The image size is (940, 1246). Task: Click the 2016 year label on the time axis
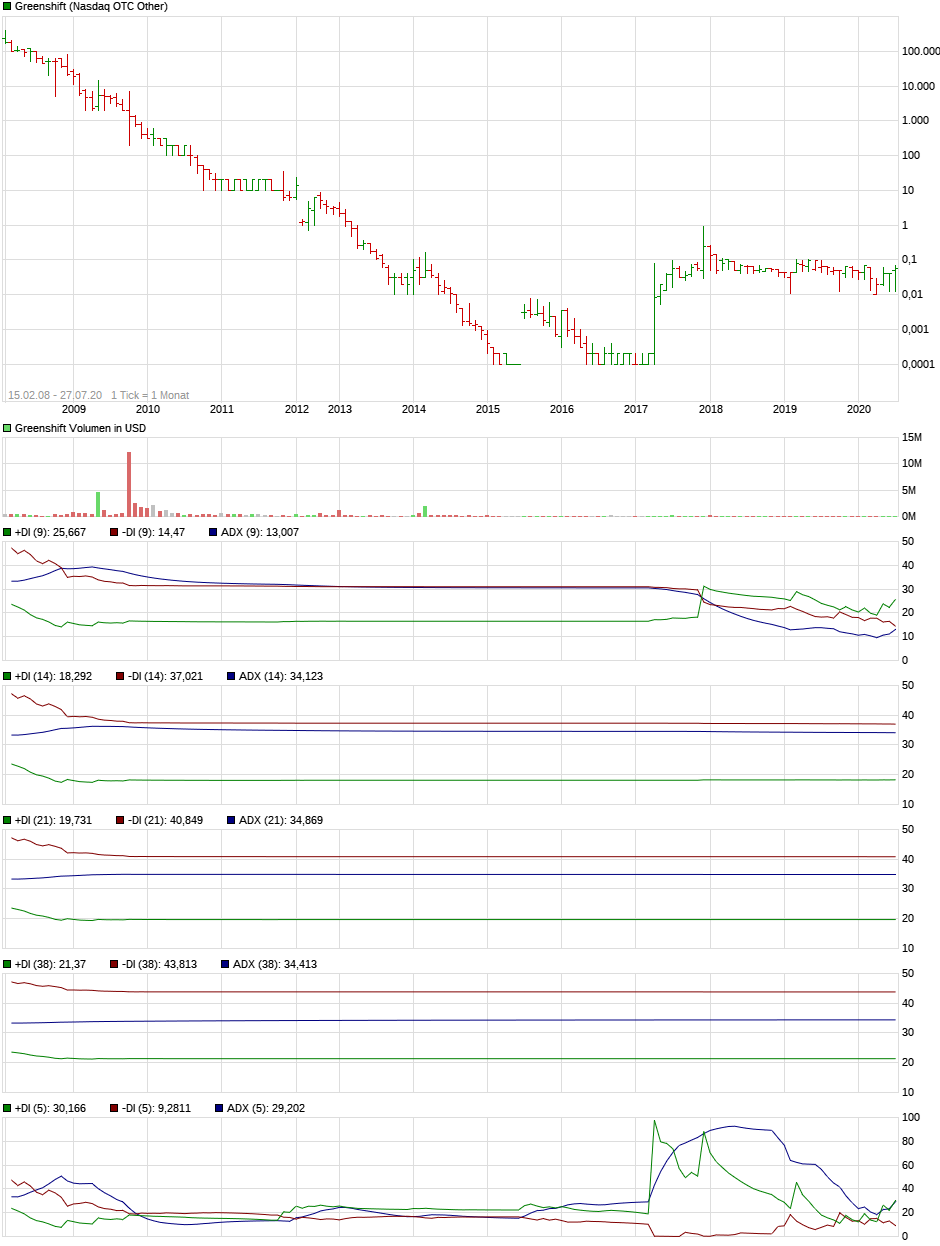point(562,409)
